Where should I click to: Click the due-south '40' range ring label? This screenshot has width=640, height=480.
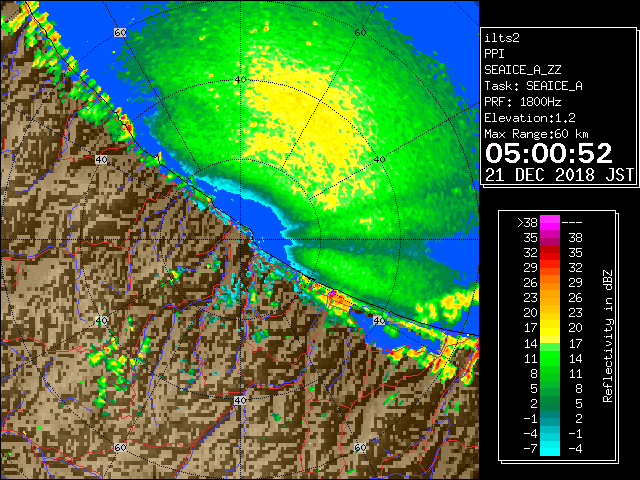[x=240, y=400]
